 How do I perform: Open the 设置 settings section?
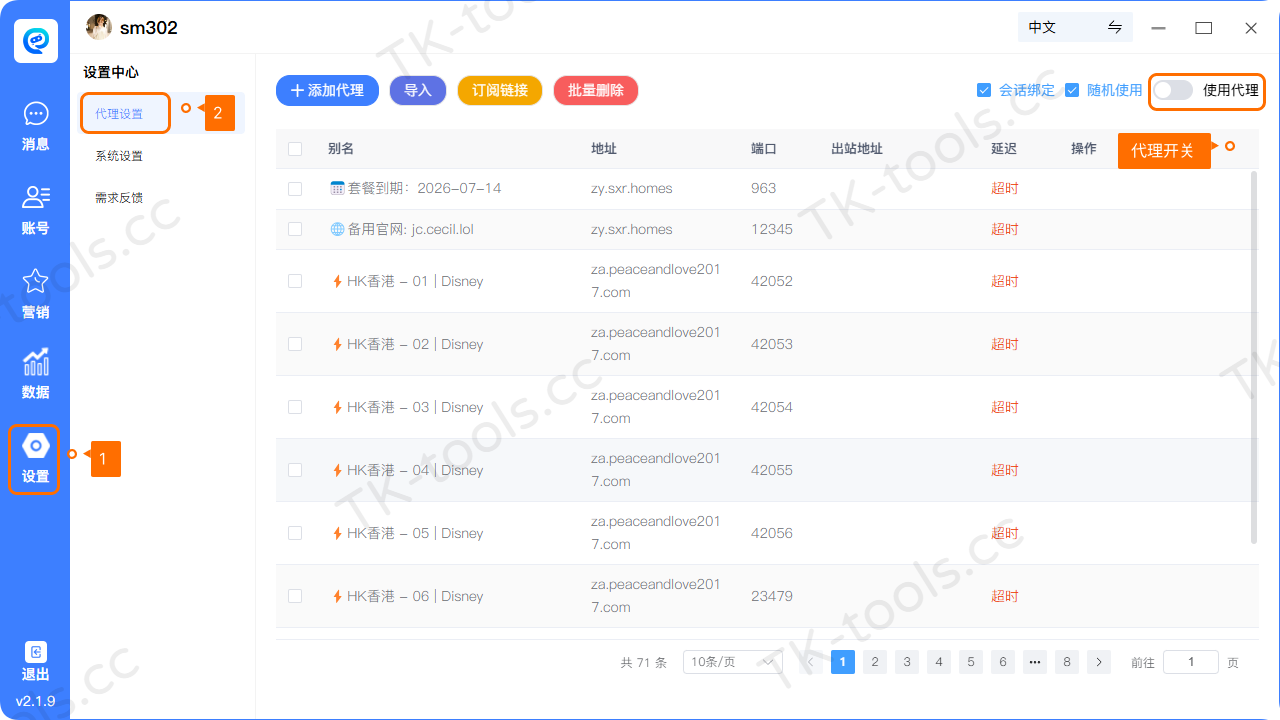pos(35,459)
